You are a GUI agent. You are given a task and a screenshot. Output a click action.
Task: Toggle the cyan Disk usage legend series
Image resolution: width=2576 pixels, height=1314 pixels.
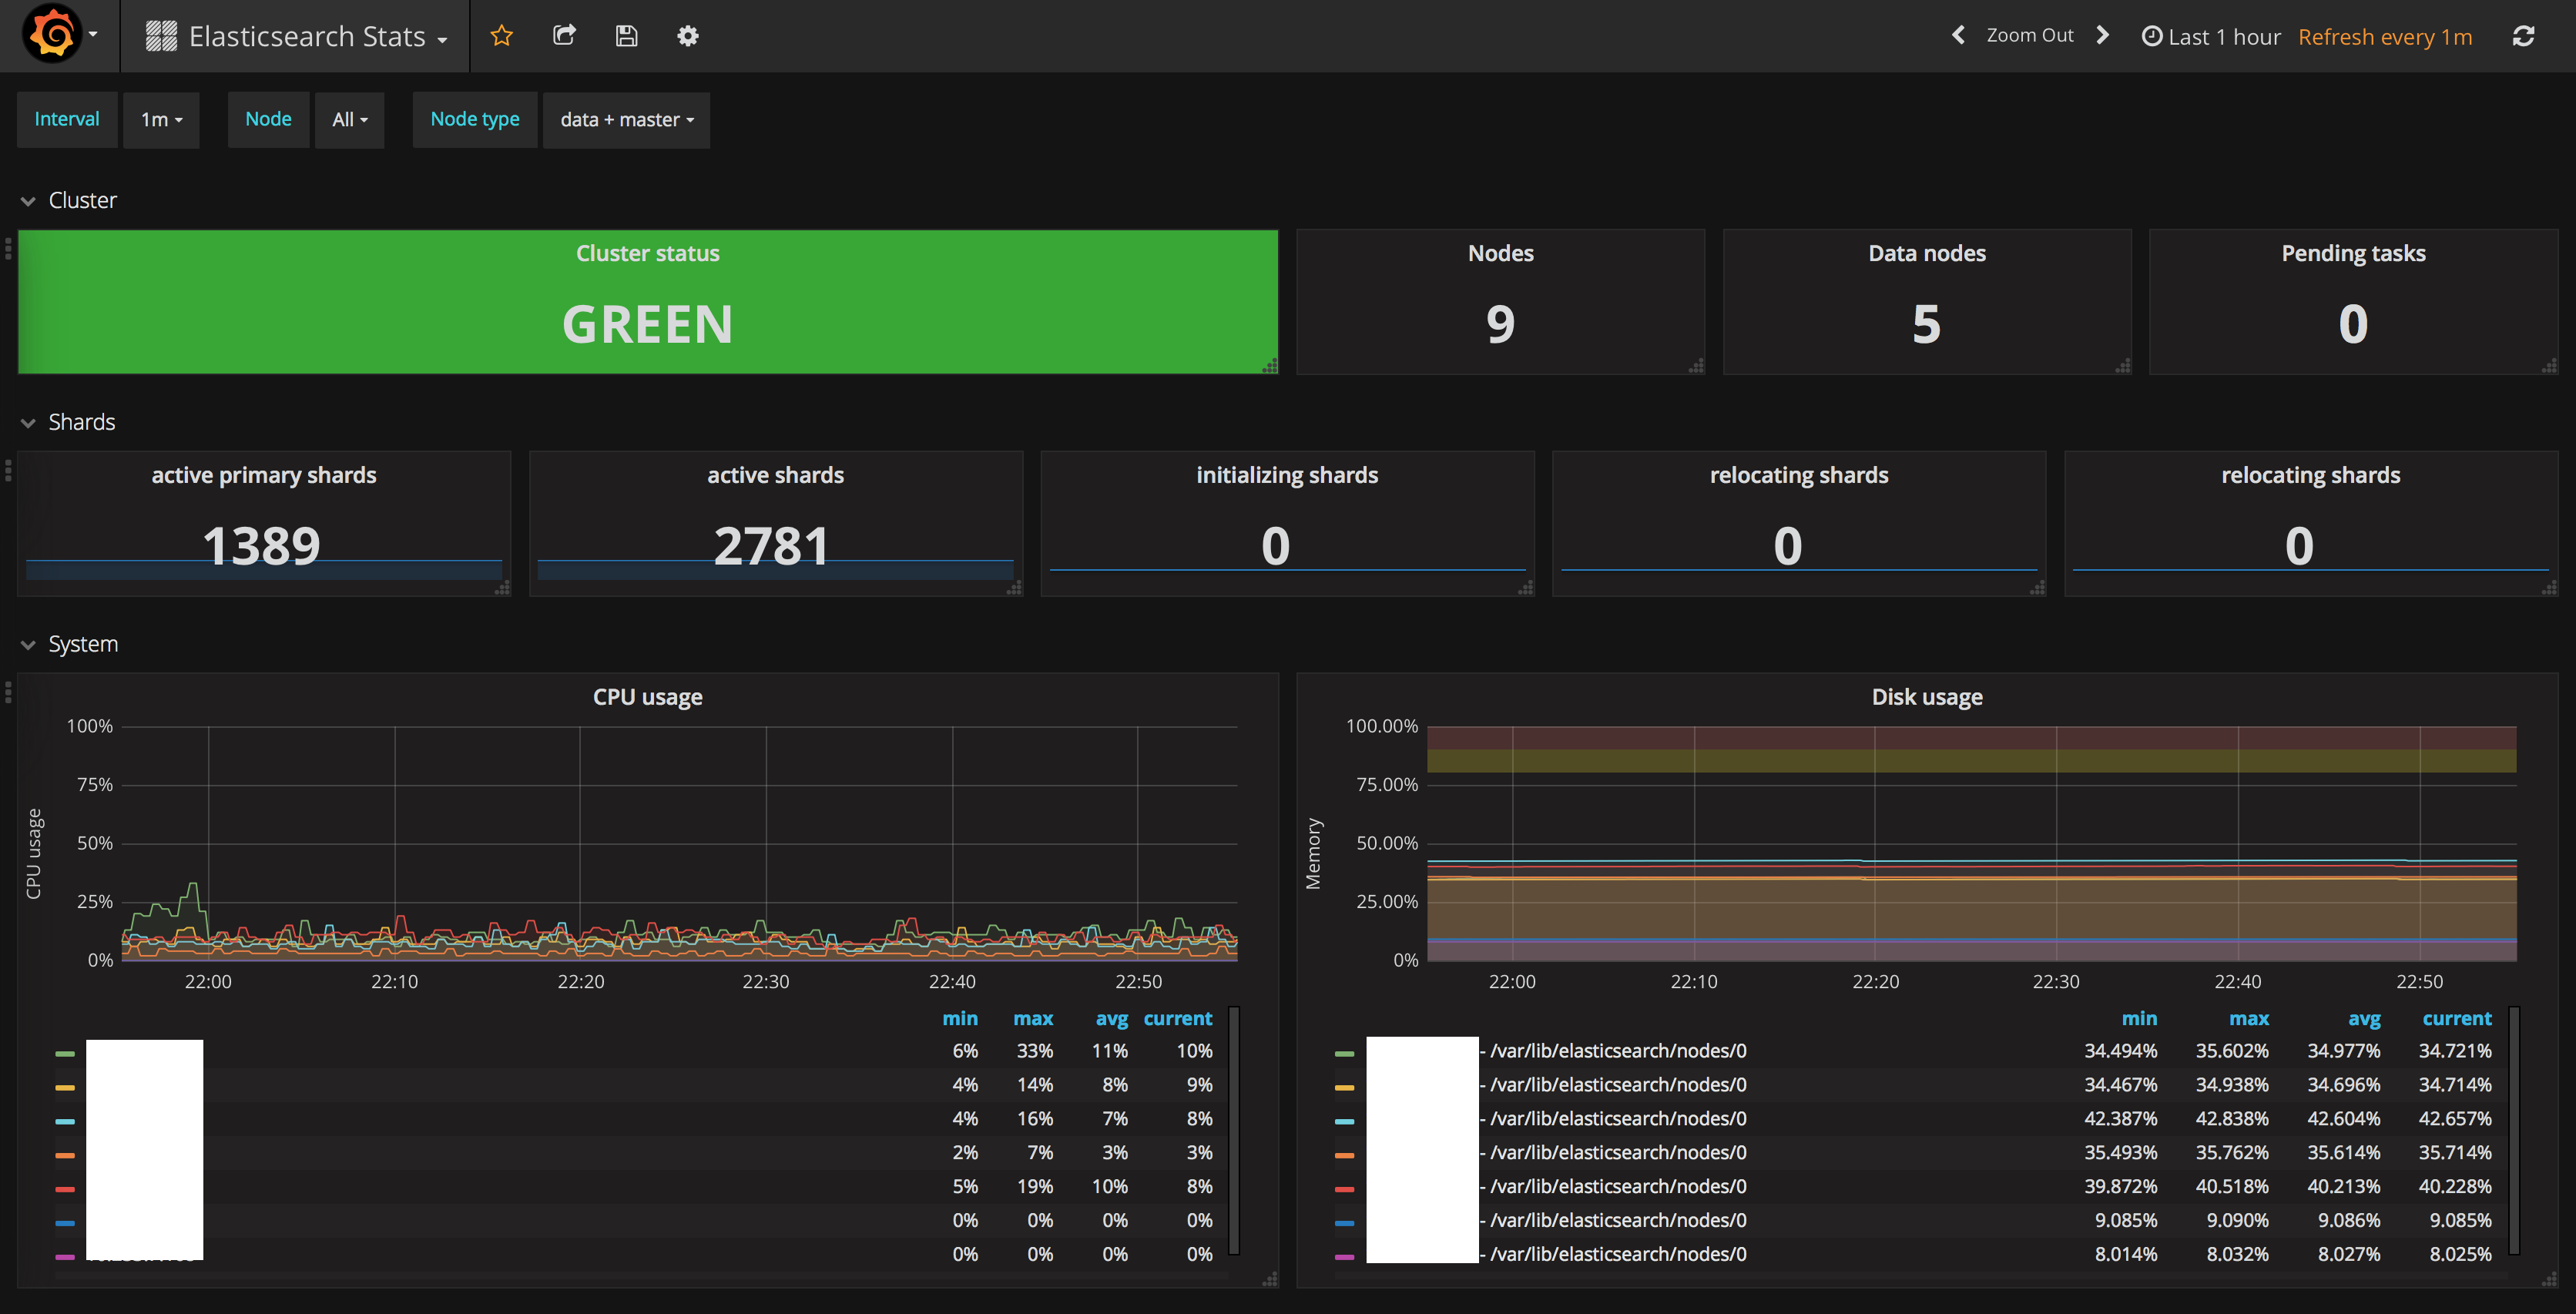tap(1616, 1119)
